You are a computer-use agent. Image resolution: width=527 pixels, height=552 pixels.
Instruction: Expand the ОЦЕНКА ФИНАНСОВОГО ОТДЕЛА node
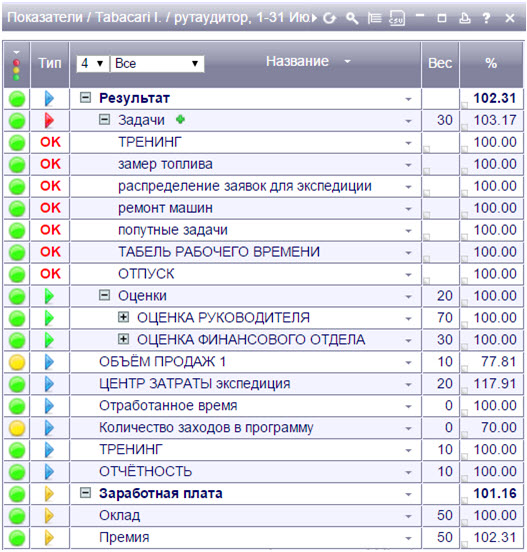(123, 339)
